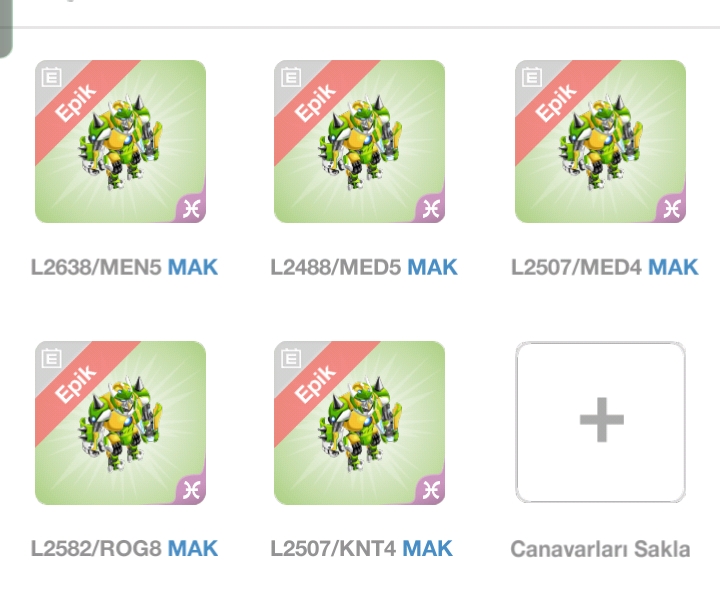This screenshot has width=720, height=594.
Task: Select the L2582/ROG8 monster thumbnail
Action: (x=120, y=423)
